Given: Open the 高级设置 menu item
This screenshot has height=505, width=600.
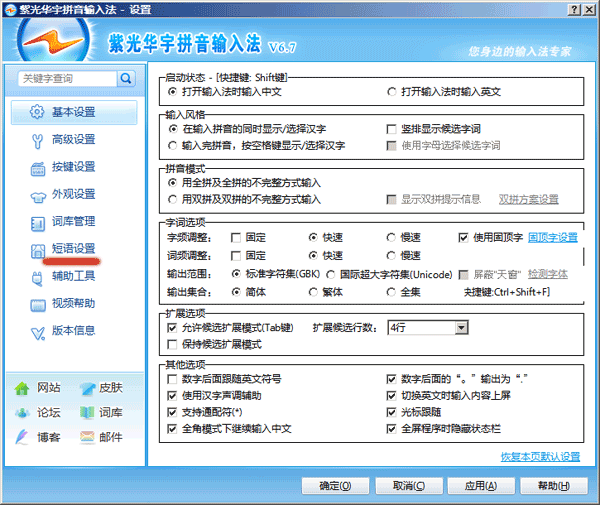Looking at the screenshot, I should coord(74,140).
